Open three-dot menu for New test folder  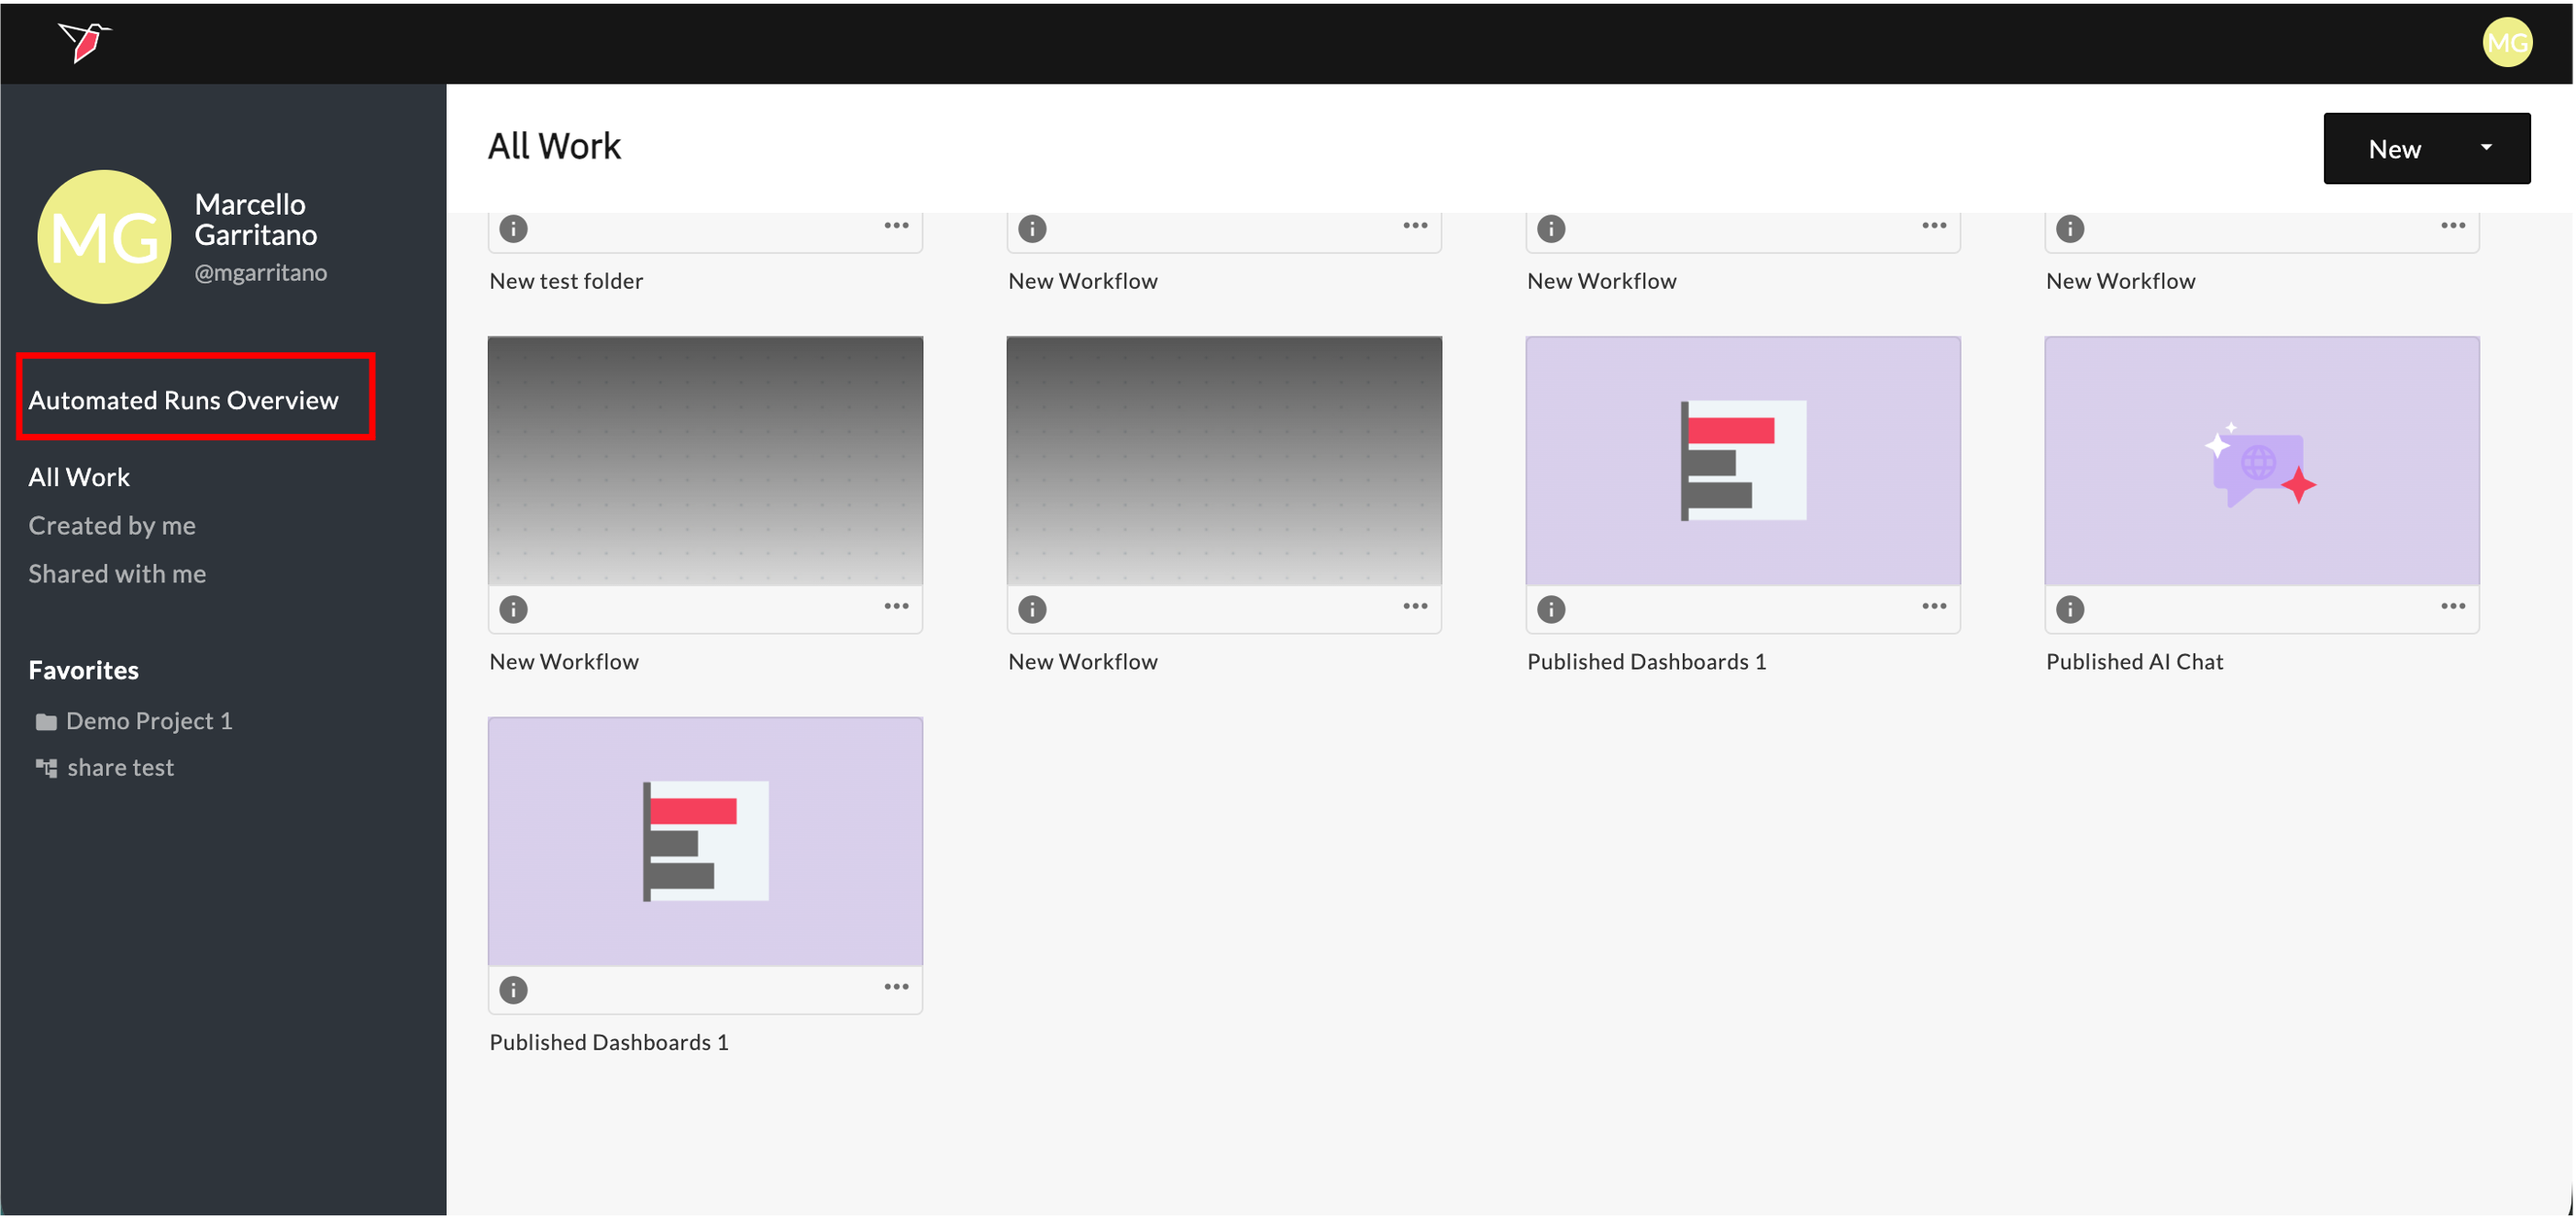pos(896,226)
